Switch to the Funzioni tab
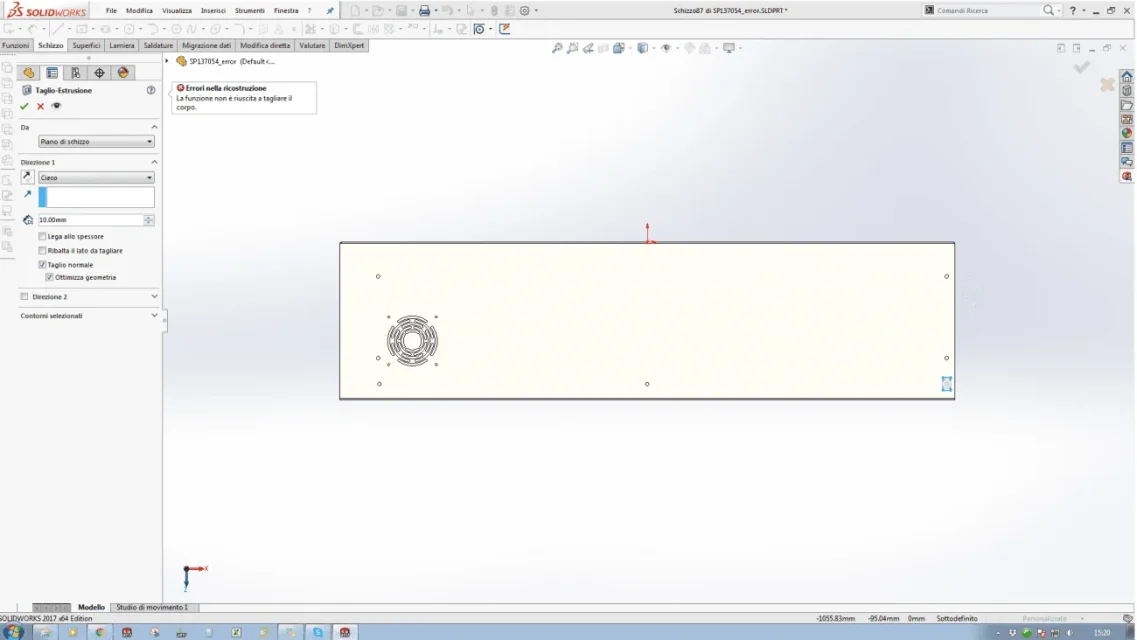Screen dimensions: 1137x640 click(16, 45)
